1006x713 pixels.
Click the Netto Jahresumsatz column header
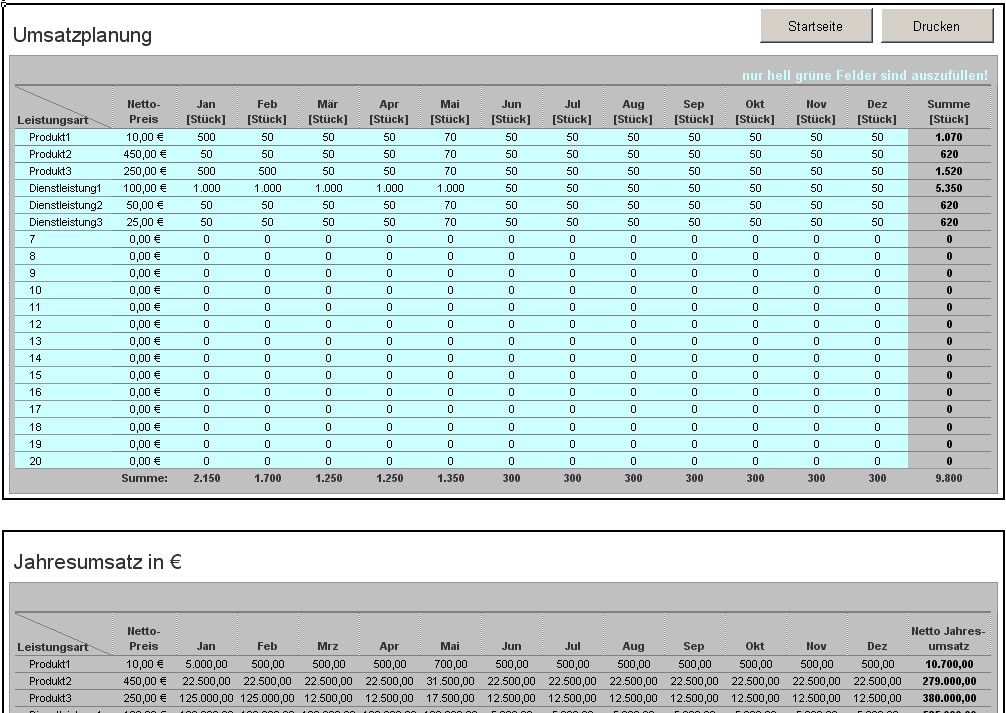click(948, 639)
